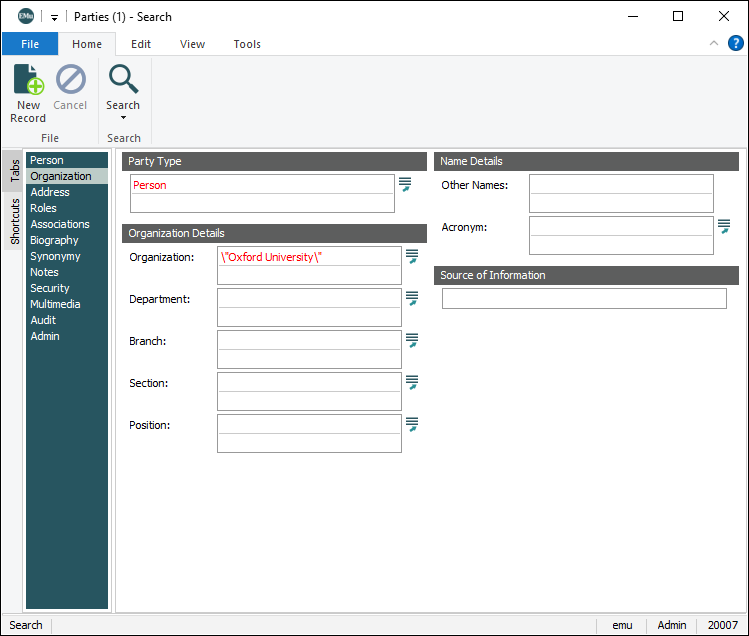Viewport: 749px width, 636px height.
Task: Open the File menu
Action: click(30, 44)
